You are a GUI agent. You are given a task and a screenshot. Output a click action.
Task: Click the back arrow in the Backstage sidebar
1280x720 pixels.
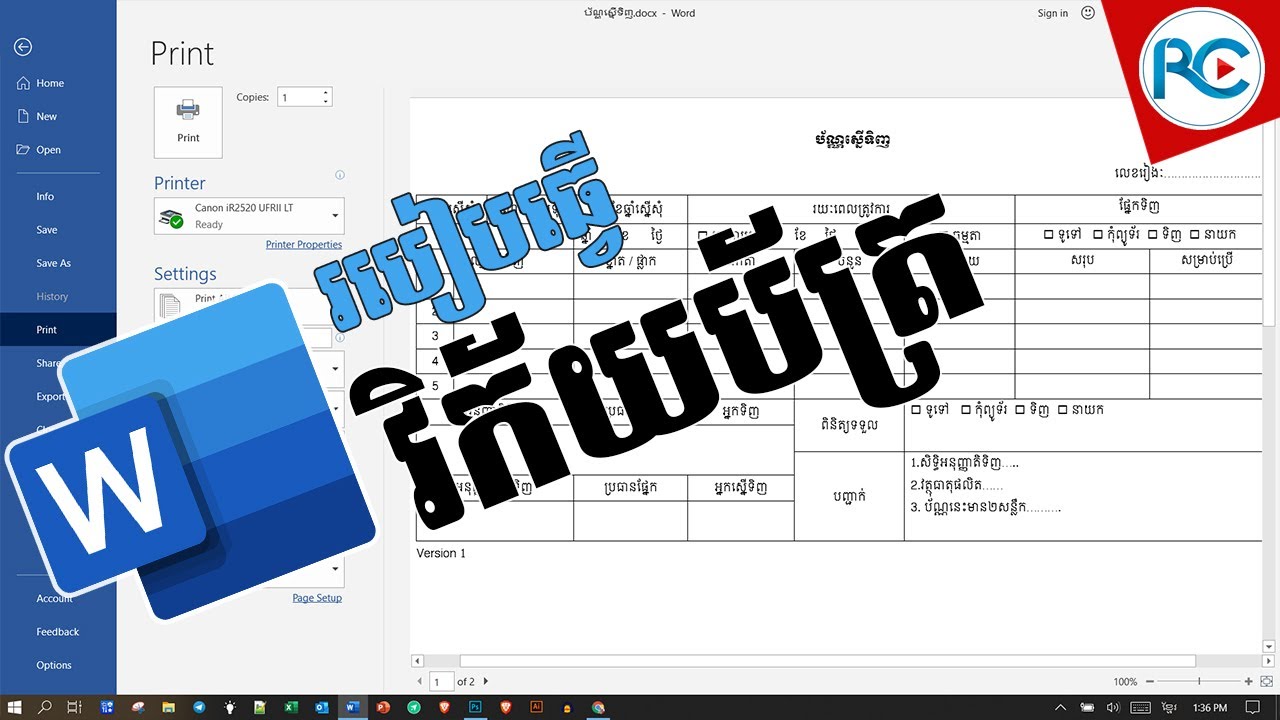(23, 47)
